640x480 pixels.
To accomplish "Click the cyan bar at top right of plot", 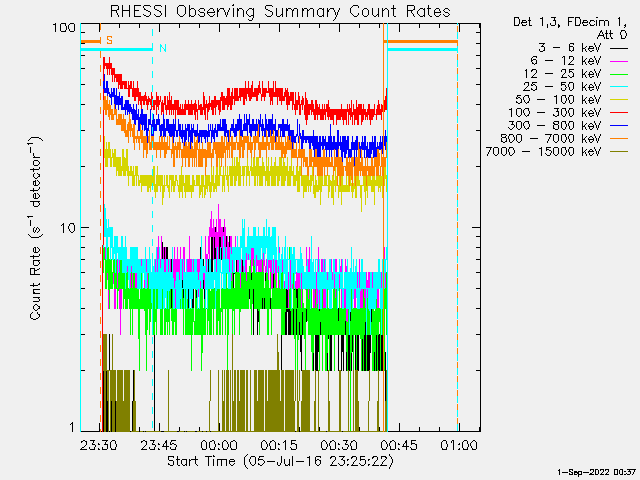I will [422, 49].
